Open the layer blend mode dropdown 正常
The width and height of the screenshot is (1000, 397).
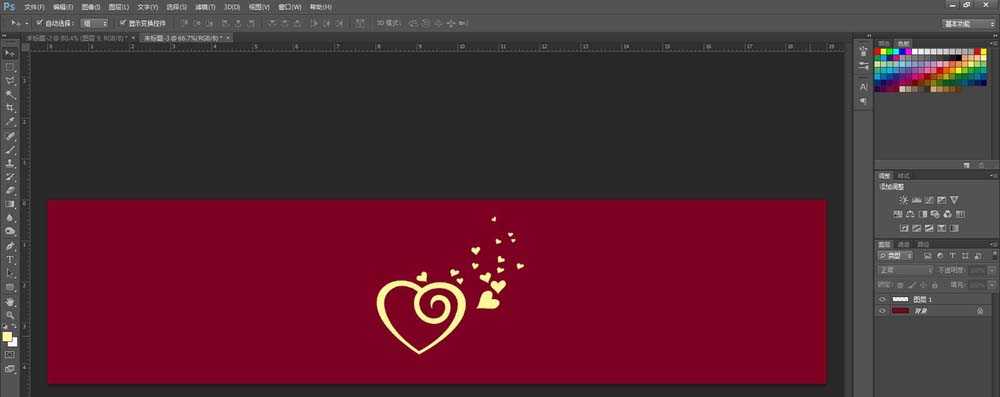(x=906, y=271)
